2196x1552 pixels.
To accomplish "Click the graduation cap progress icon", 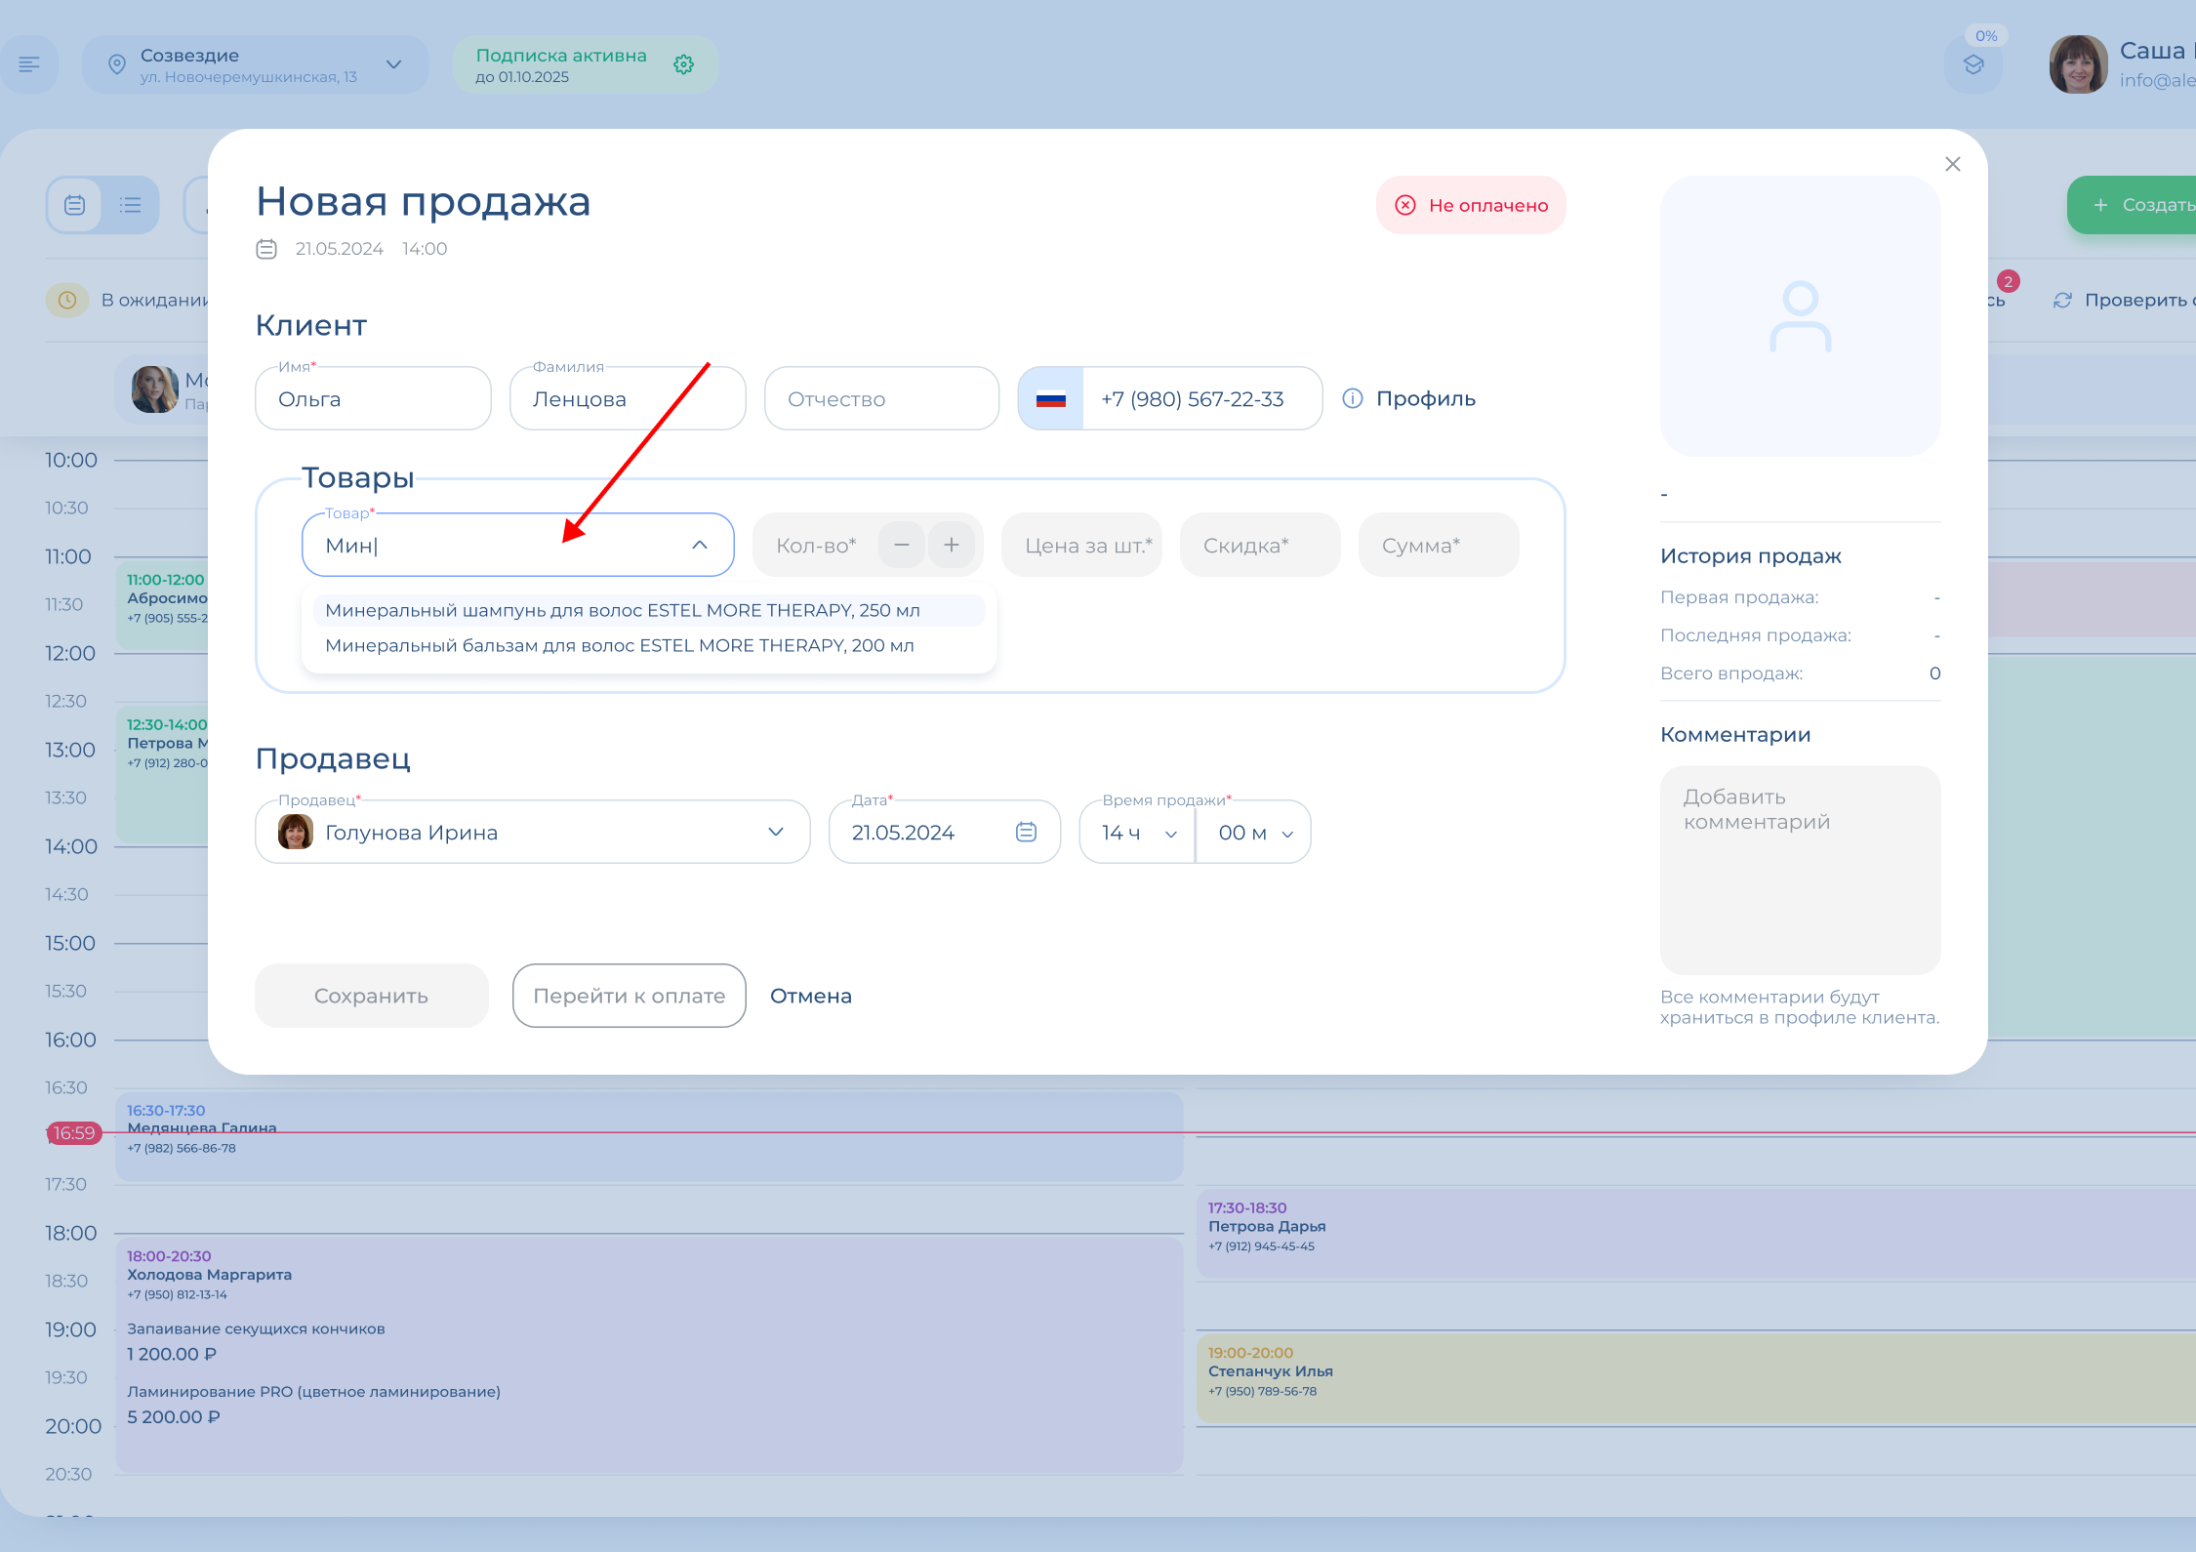I will click(1973, 65).
